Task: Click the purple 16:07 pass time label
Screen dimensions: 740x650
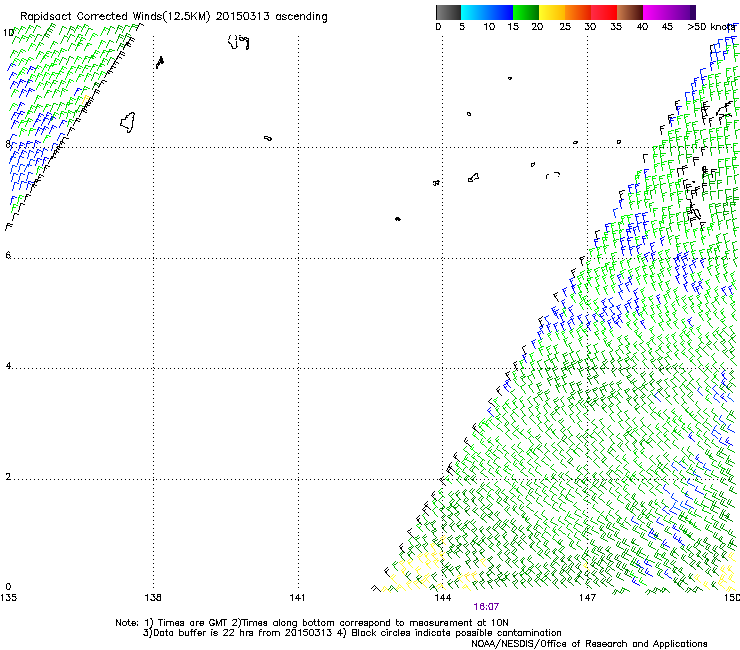Action: point(486,607)
